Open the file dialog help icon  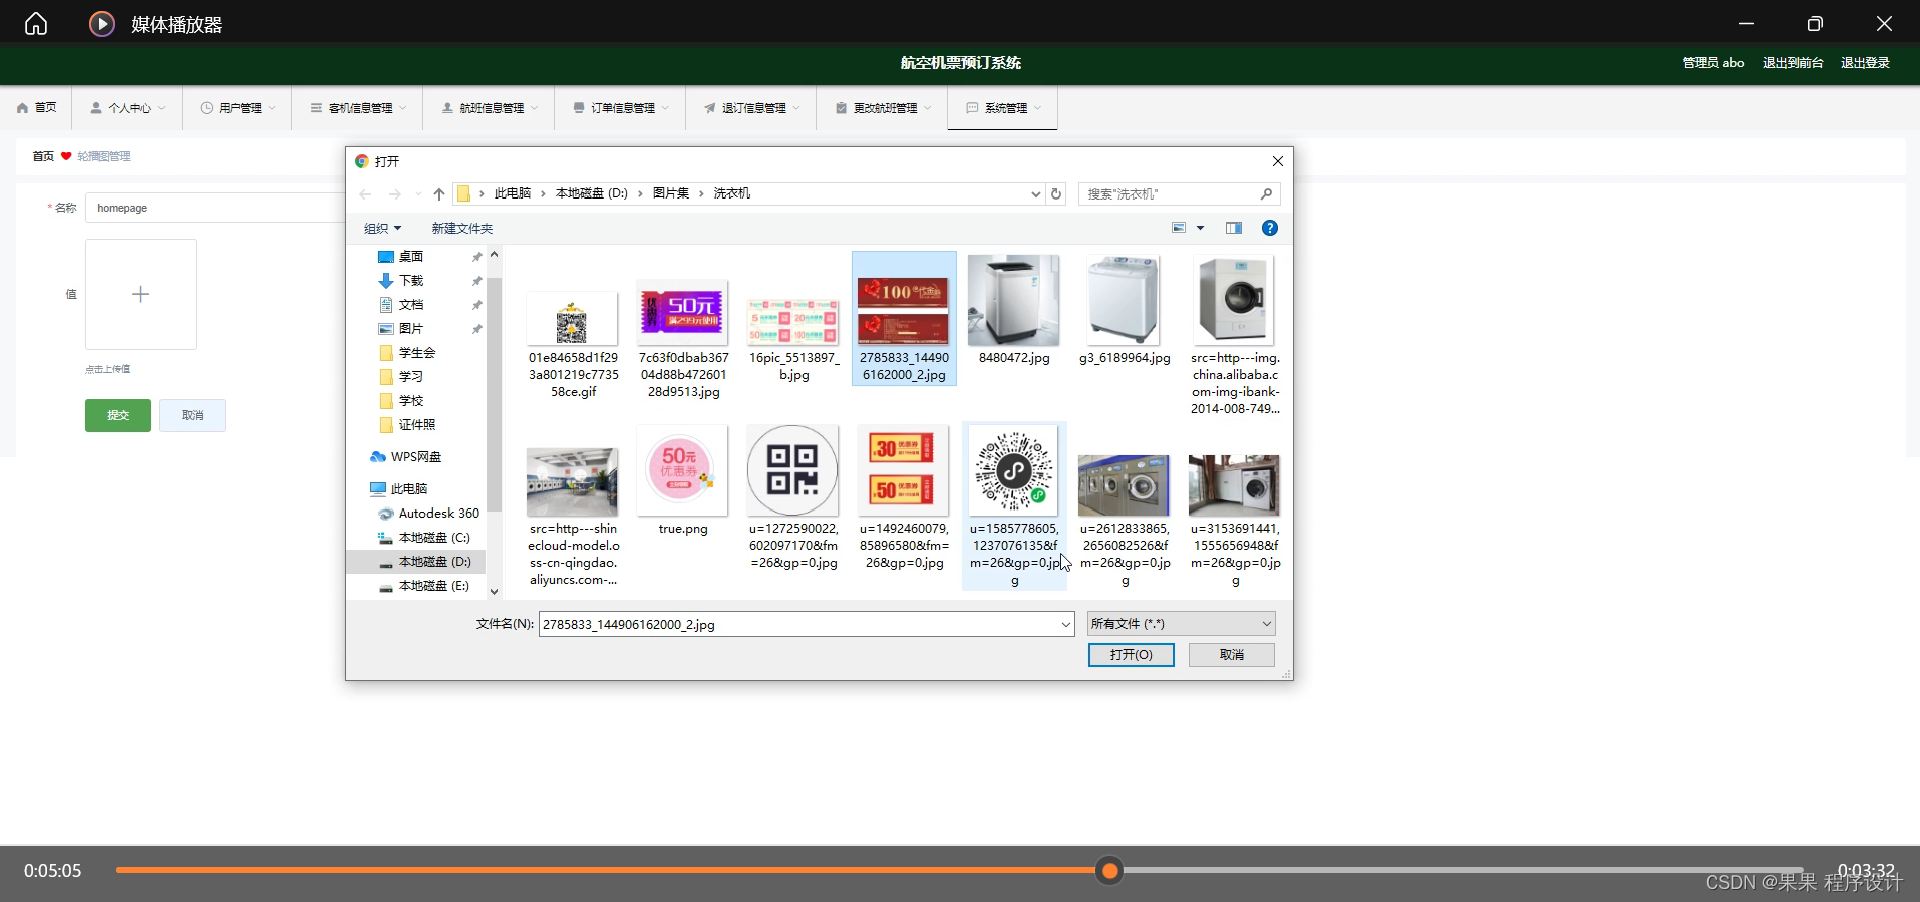point(1270,228)
